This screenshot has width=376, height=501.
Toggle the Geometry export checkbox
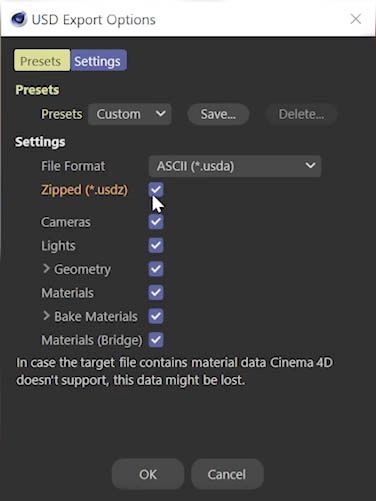point(156,269)
